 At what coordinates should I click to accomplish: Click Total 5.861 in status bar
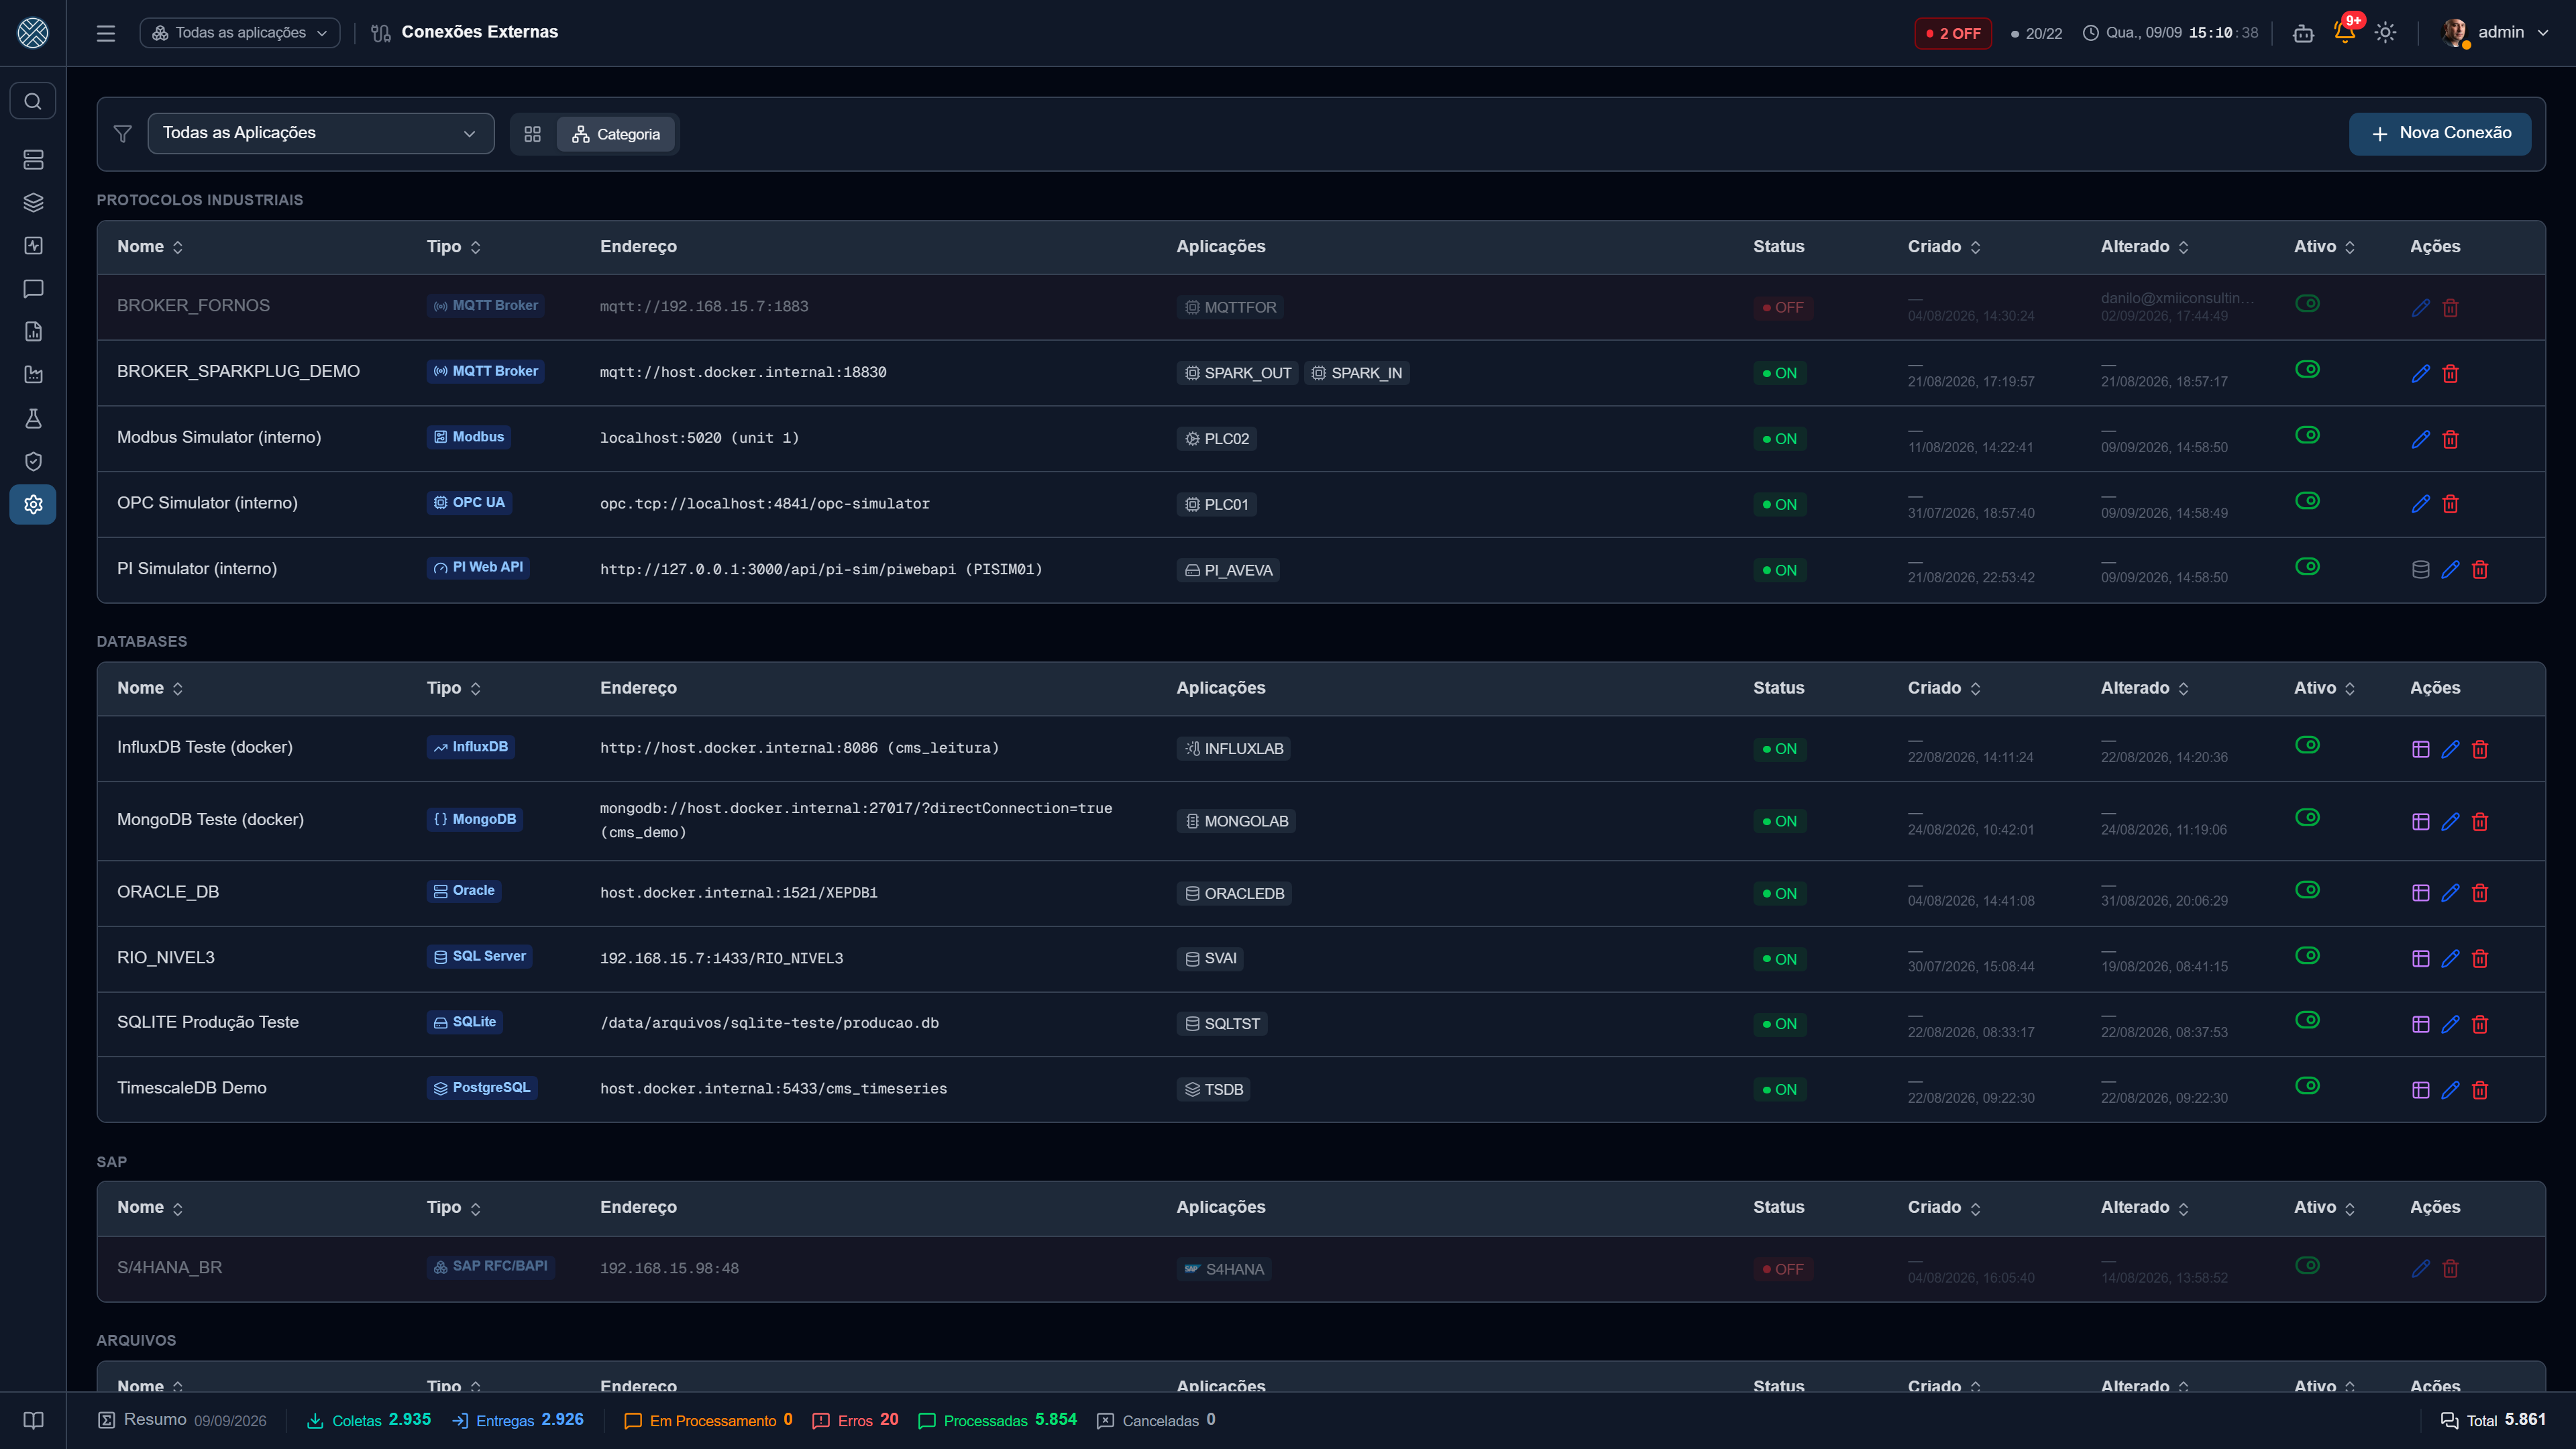tap(2494, 1420)
